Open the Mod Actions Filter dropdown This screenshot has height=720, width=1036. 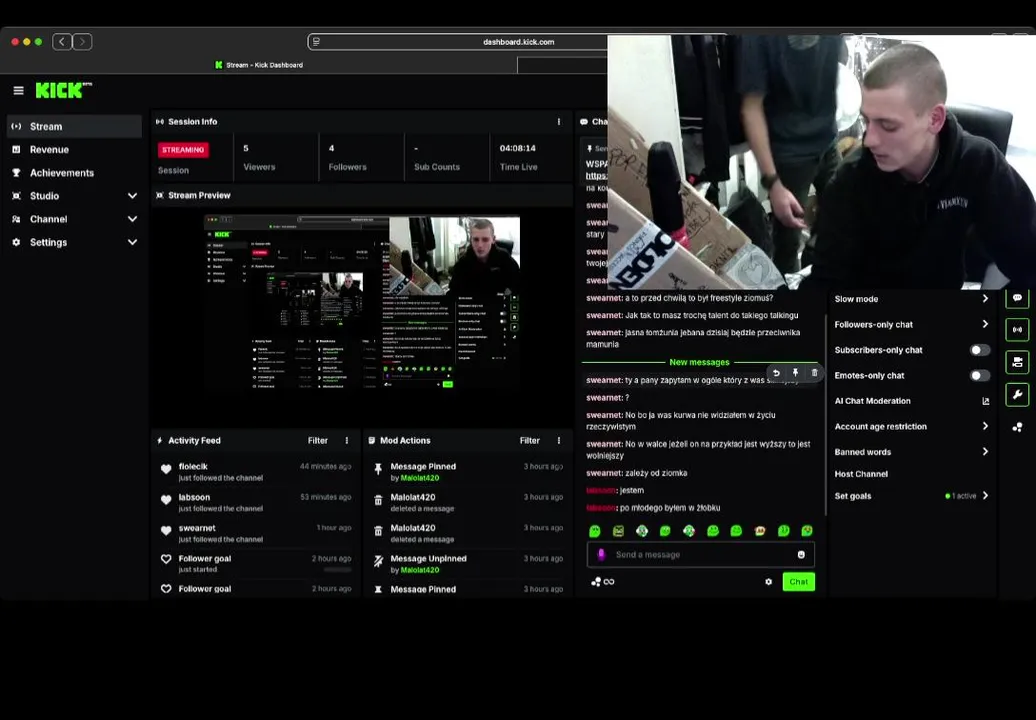(530, 441)
